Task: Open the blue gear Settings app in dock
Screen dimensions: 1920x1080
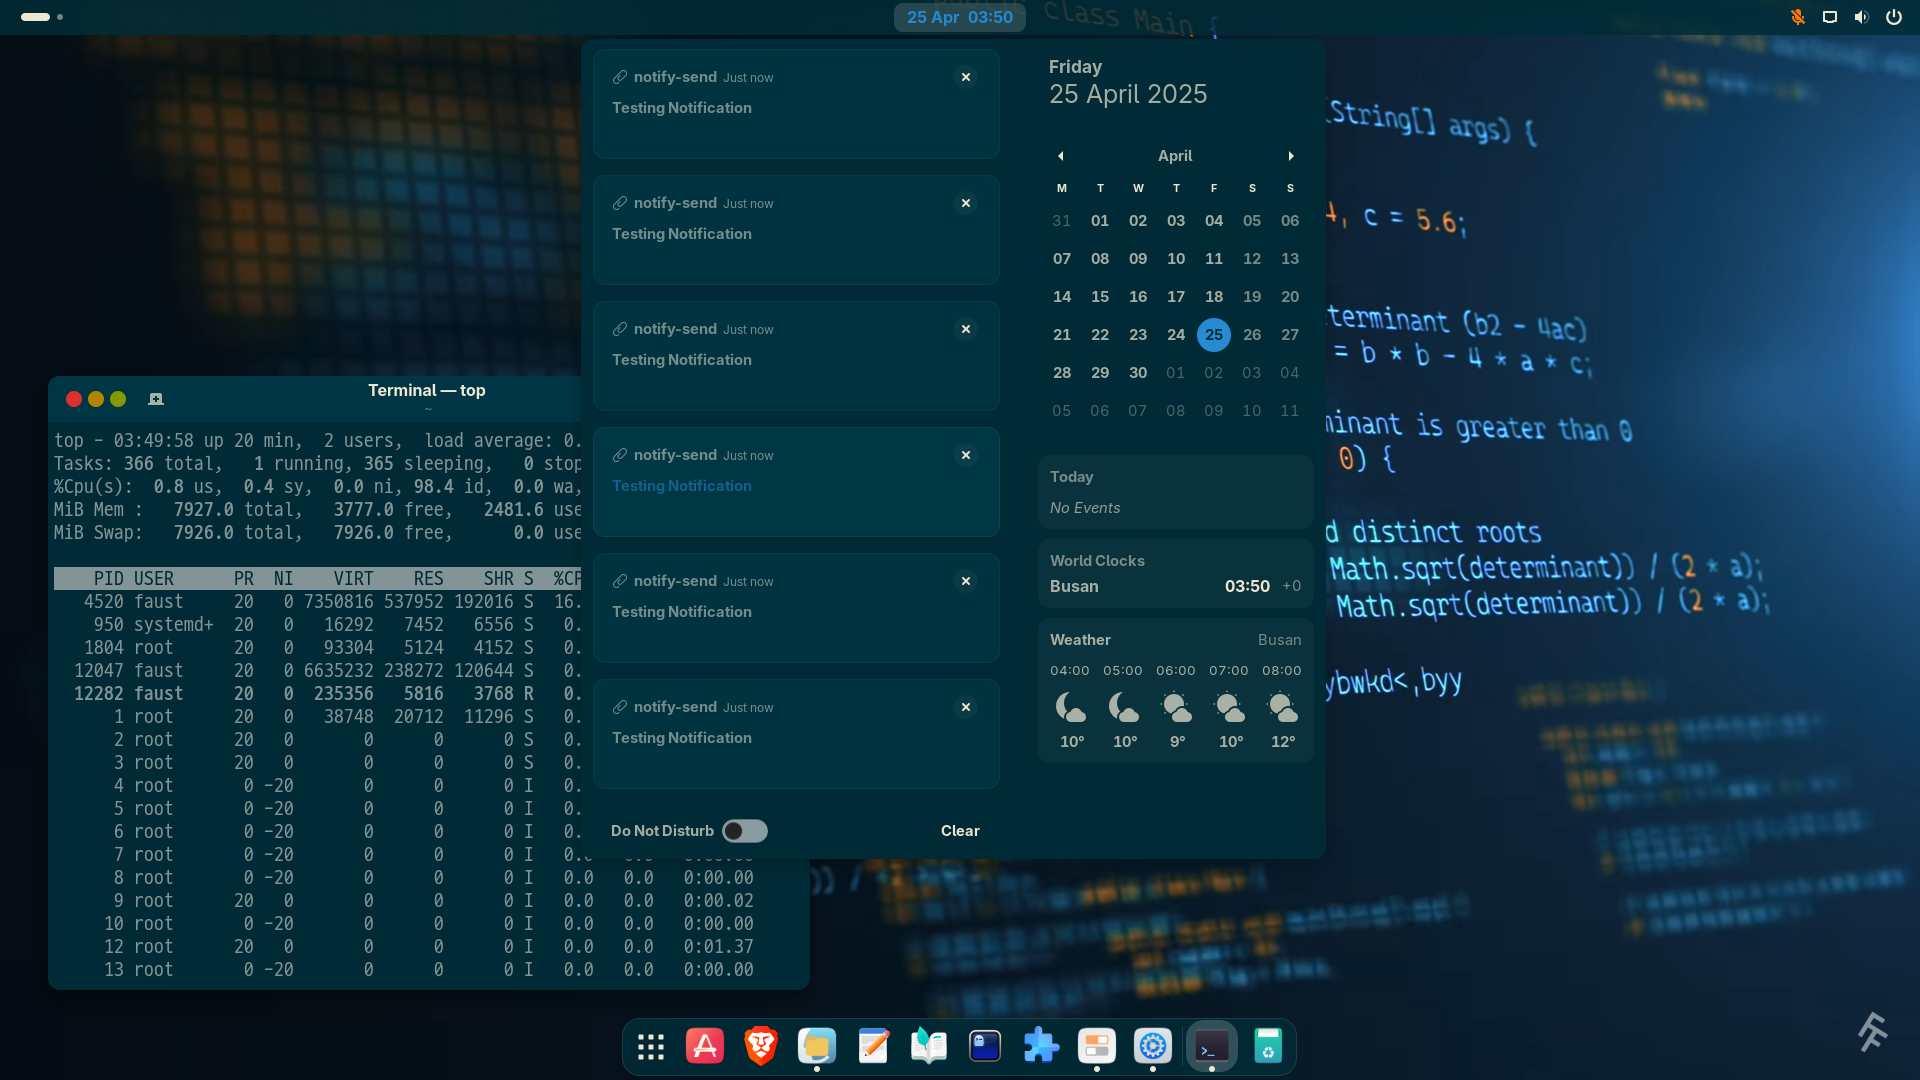Action: 1153,1046
